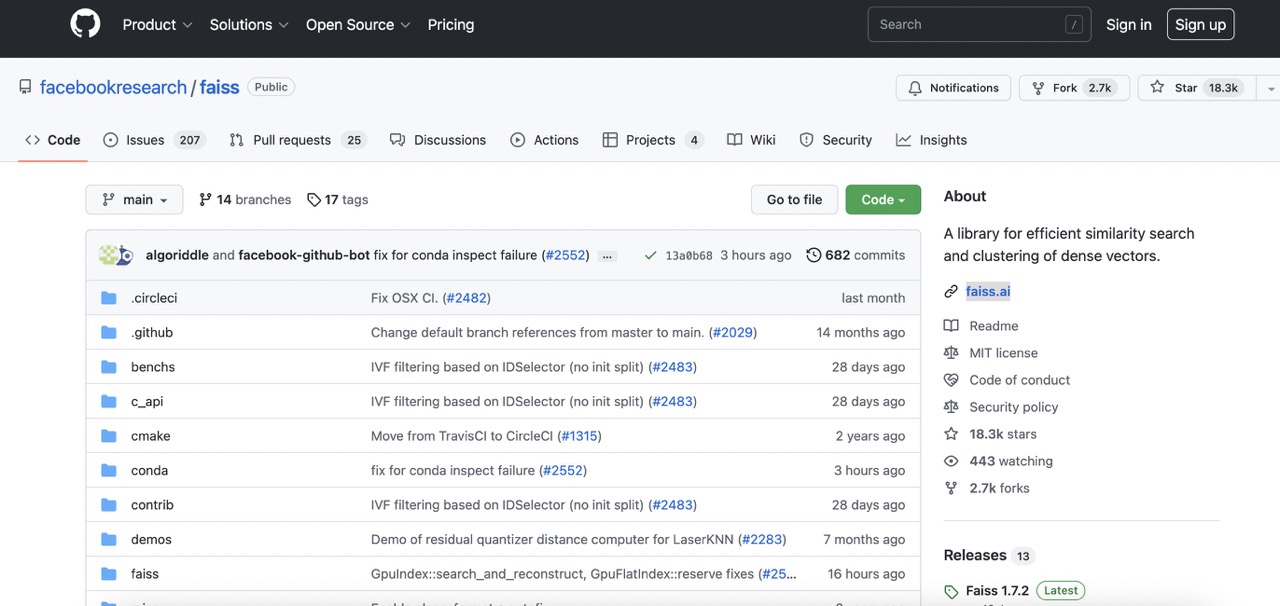Open the green Code dropdown button
1280x606 pixels.
pos(883,200)
